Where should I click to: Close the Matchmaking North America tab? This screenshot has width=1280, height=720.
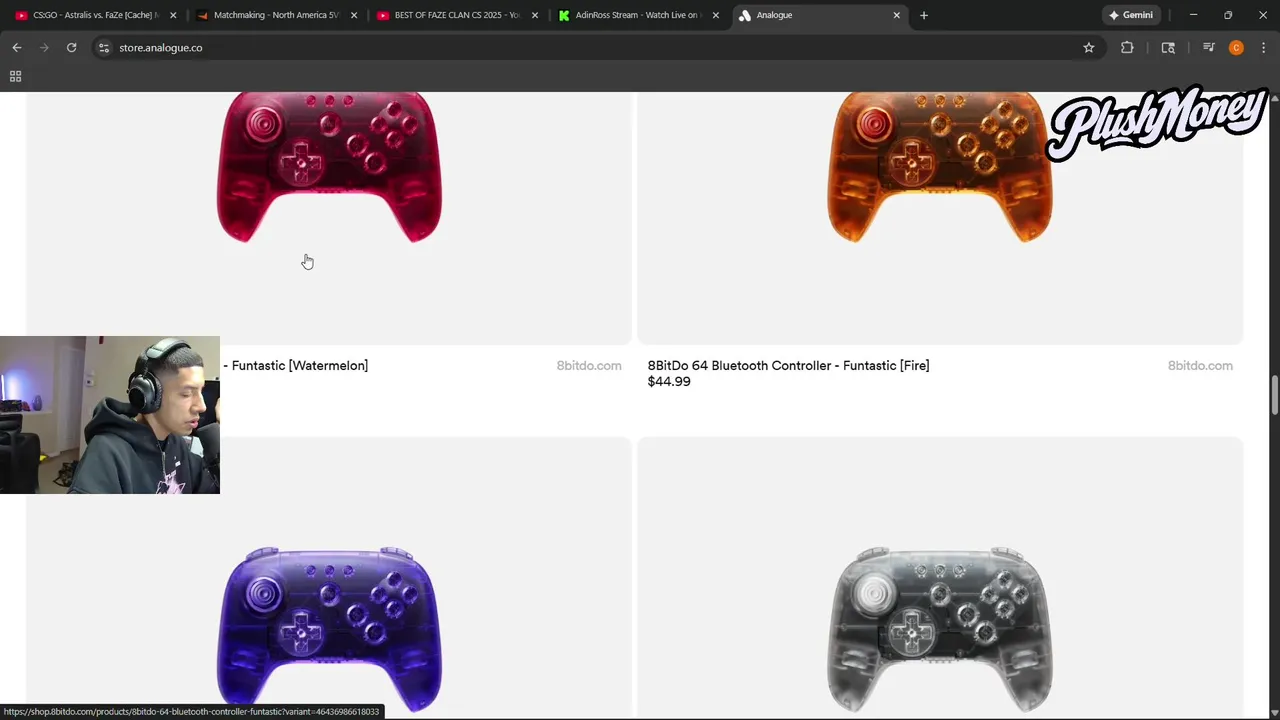point(353,15)
